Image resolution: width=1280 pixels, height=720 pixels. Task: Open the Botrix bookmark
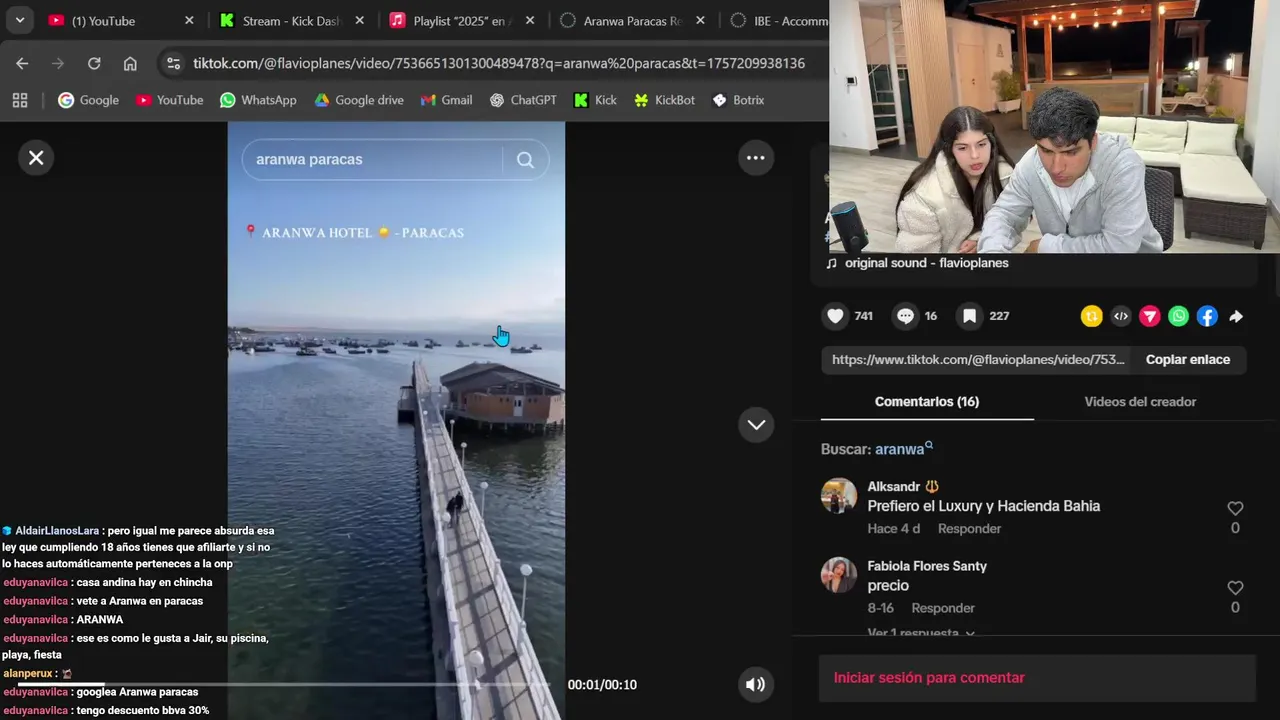click(738, 100)
